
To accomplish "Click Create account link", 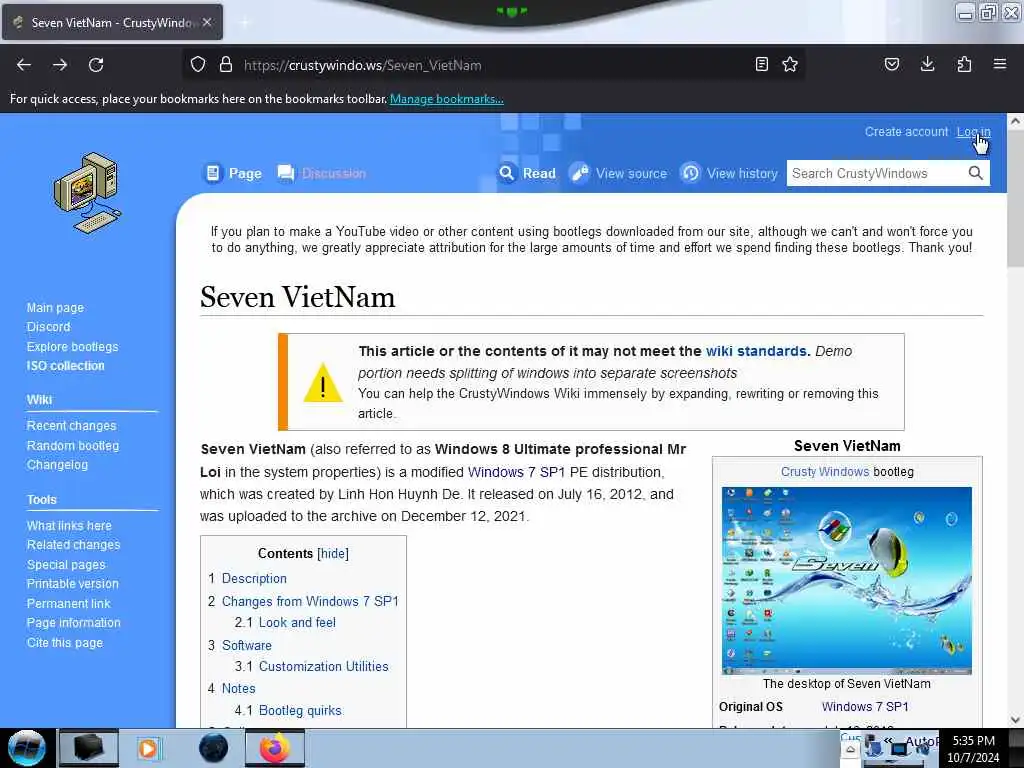I will [906, 131].
